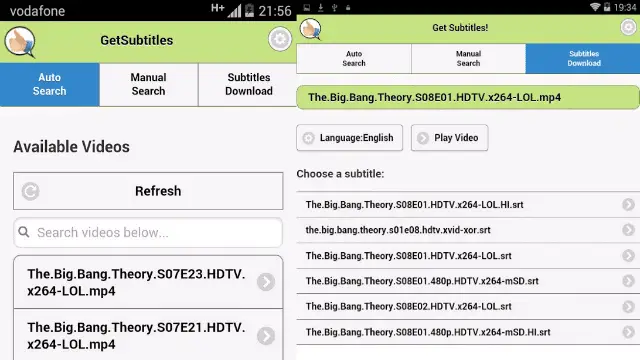Open Manual Search tab on right screen
Image resolution: width=640 pixels, height=360 pixels.
coord(468,59)
